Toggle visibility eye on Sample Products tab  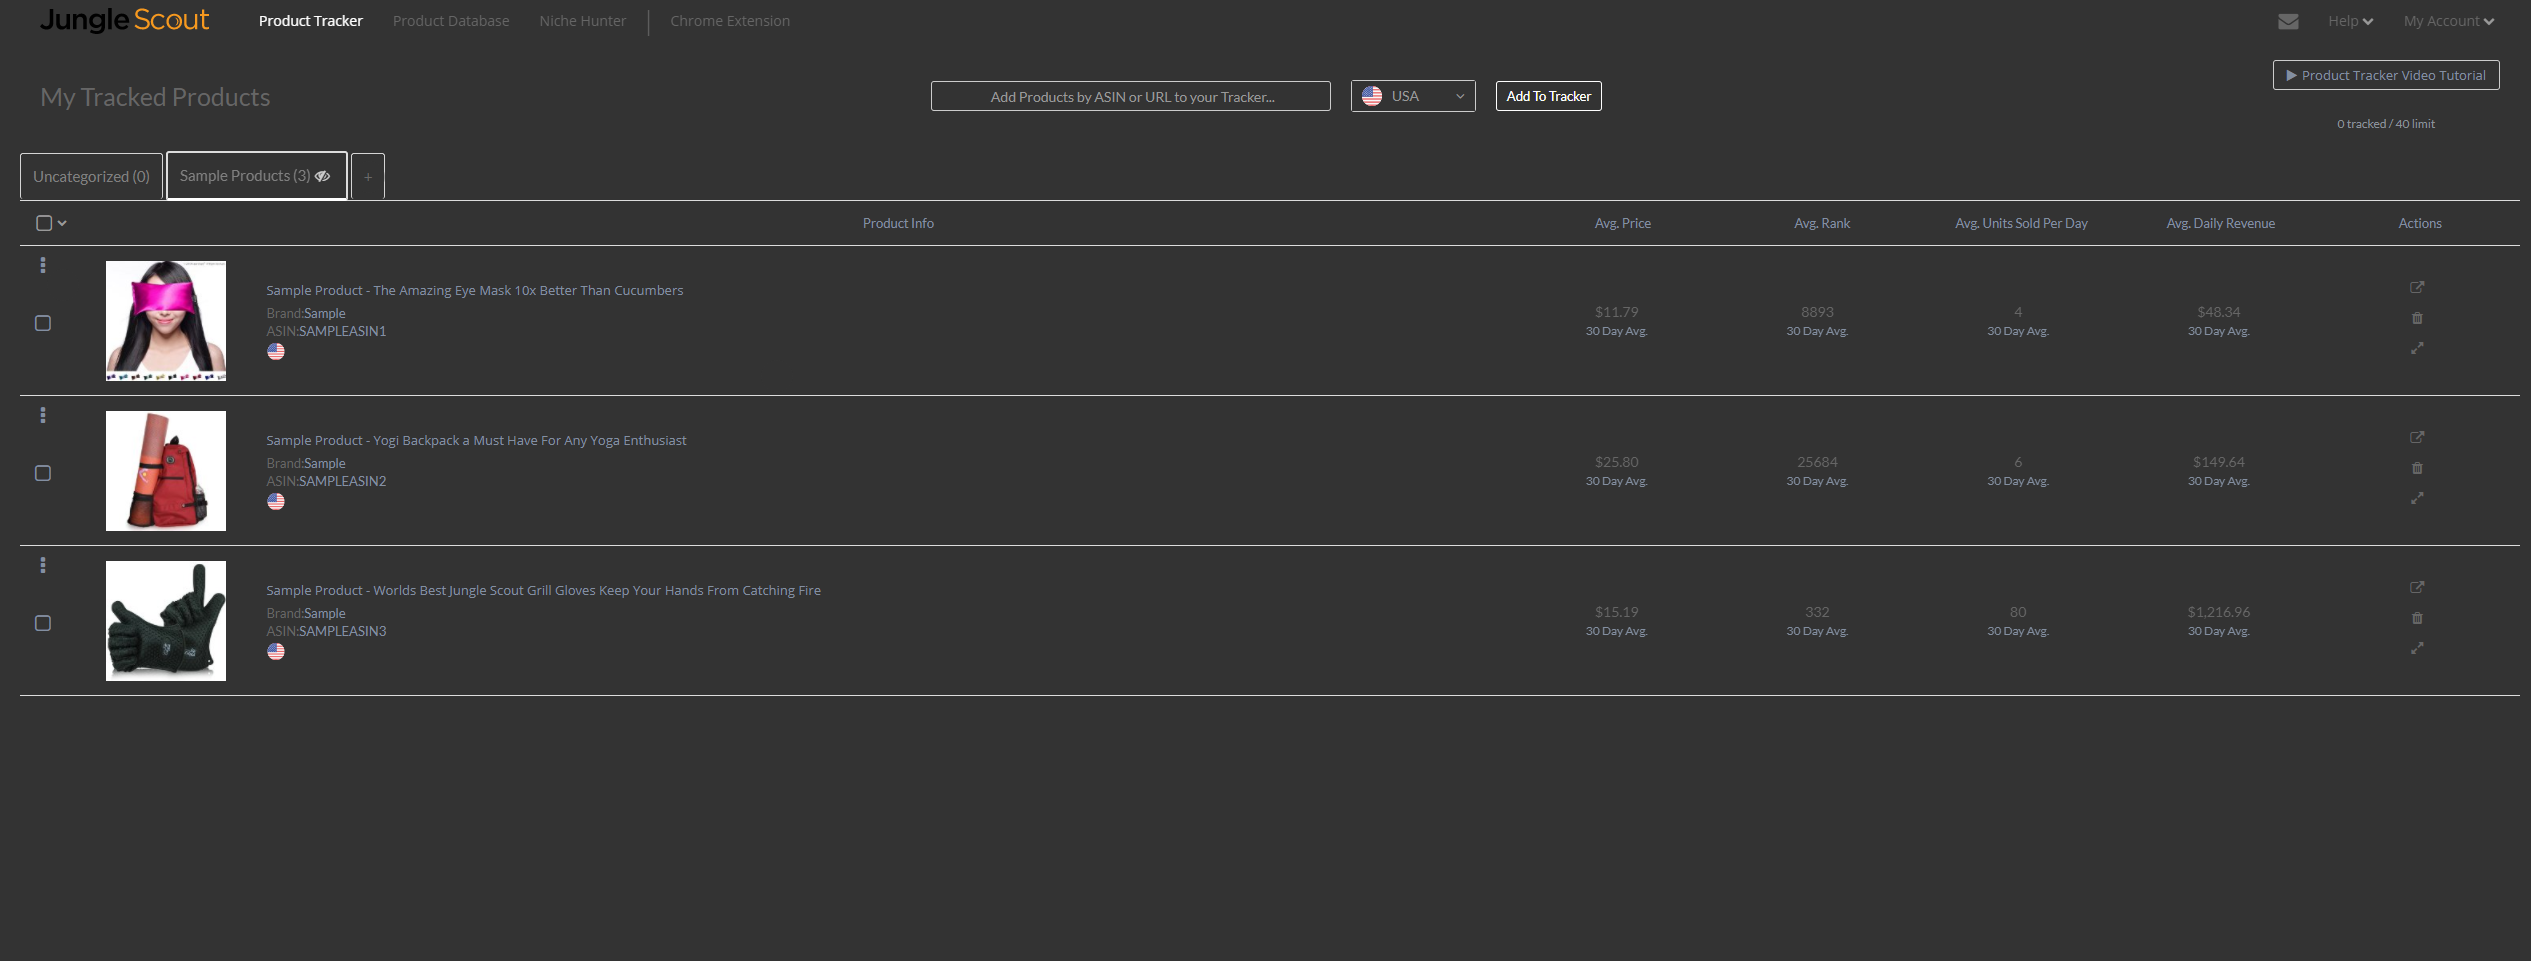point(322,176)
